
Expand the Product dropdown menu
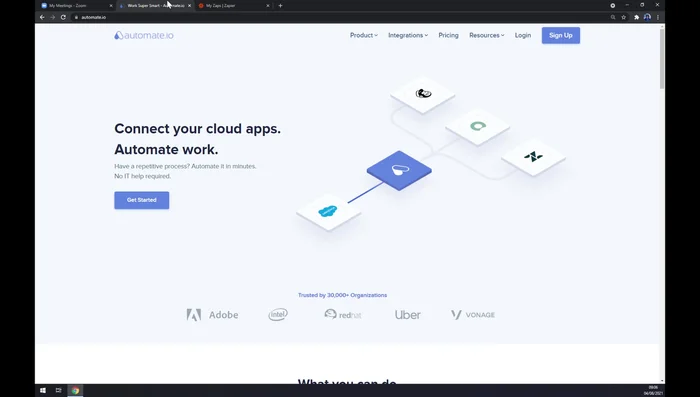[363, 35]
